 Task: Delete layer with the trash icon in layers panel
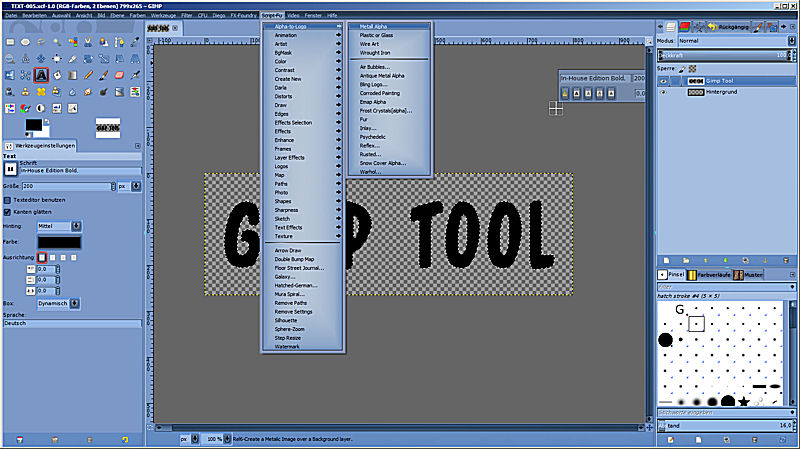(786, 261)
